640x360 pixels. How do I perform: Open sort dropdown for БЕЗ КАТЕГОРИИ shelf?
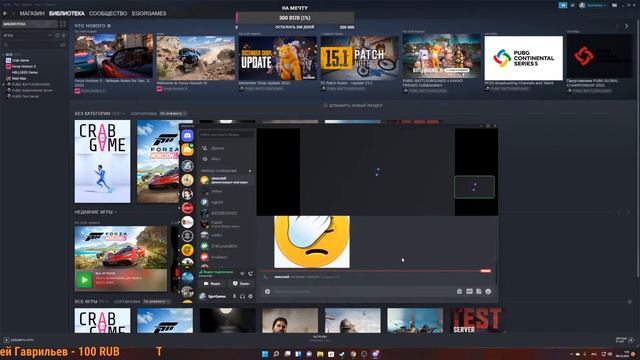click(173, 113)
